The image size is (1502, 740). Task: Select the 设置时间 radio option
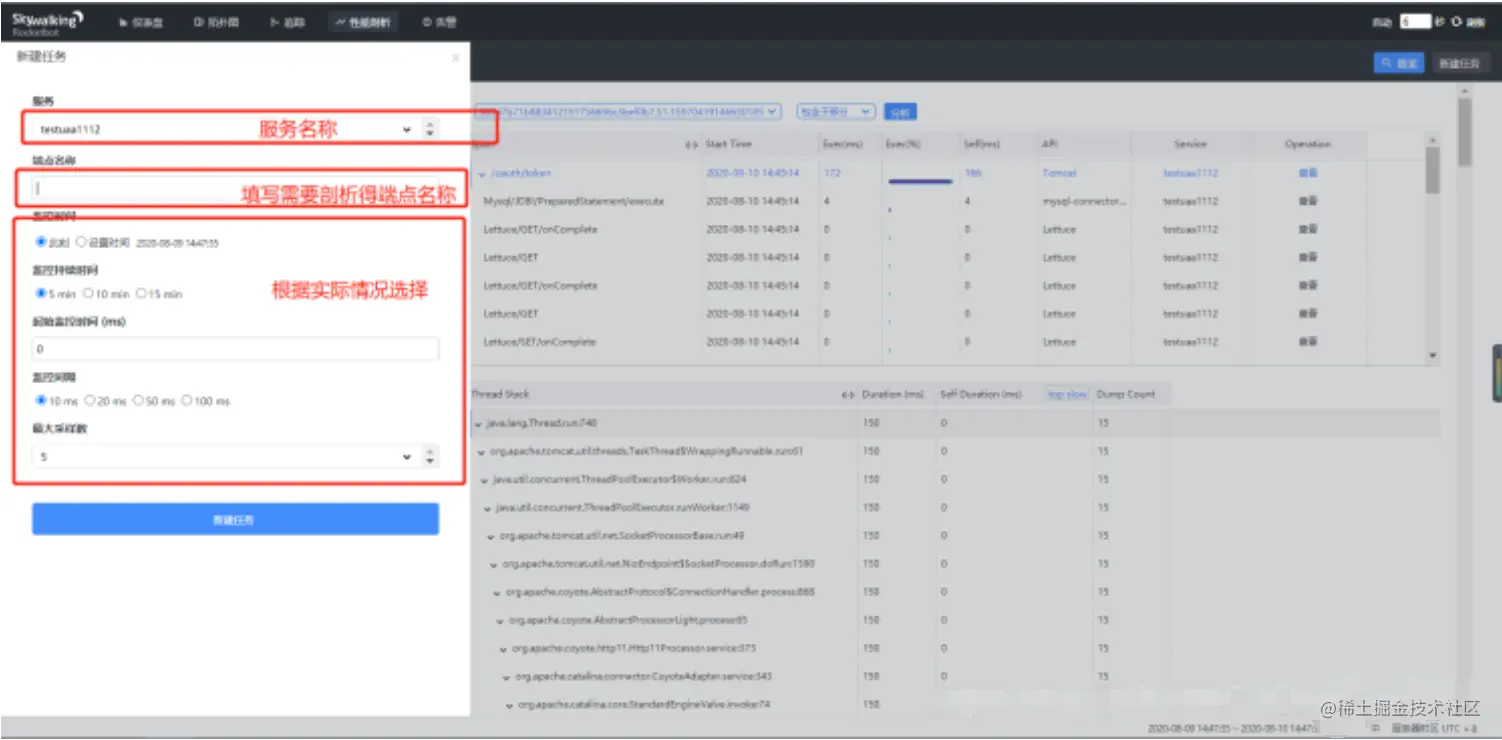pos(81,242)
